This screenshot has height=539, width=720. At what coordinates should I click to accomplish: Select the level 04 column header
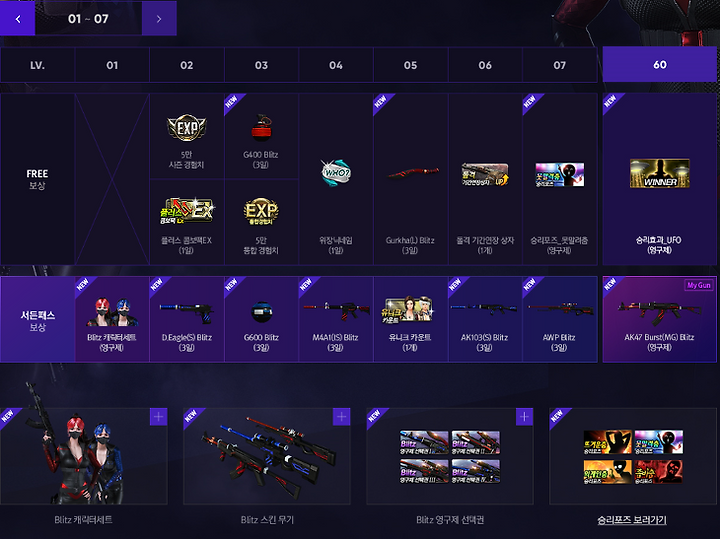(x=336, y=65)
